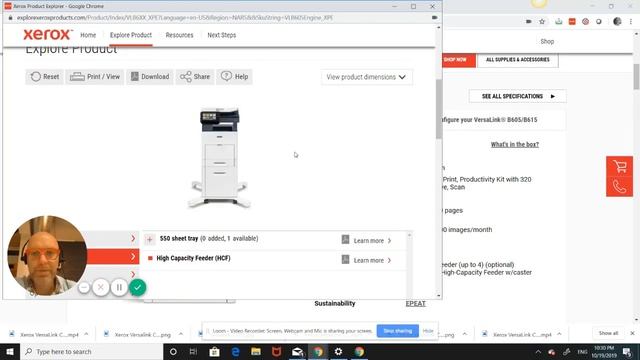Pause the Loom recording
The width and height of the screenshot is (640, 360).
click(x=119, y=287)
